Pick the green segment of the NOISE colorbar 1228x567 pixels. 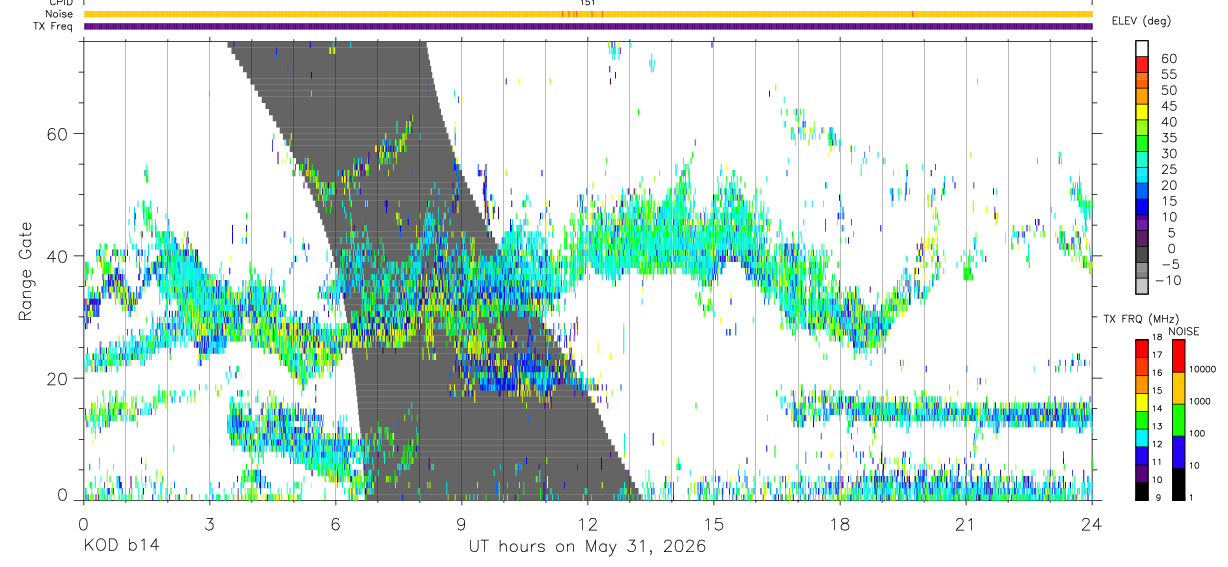tap(1178, 420)
